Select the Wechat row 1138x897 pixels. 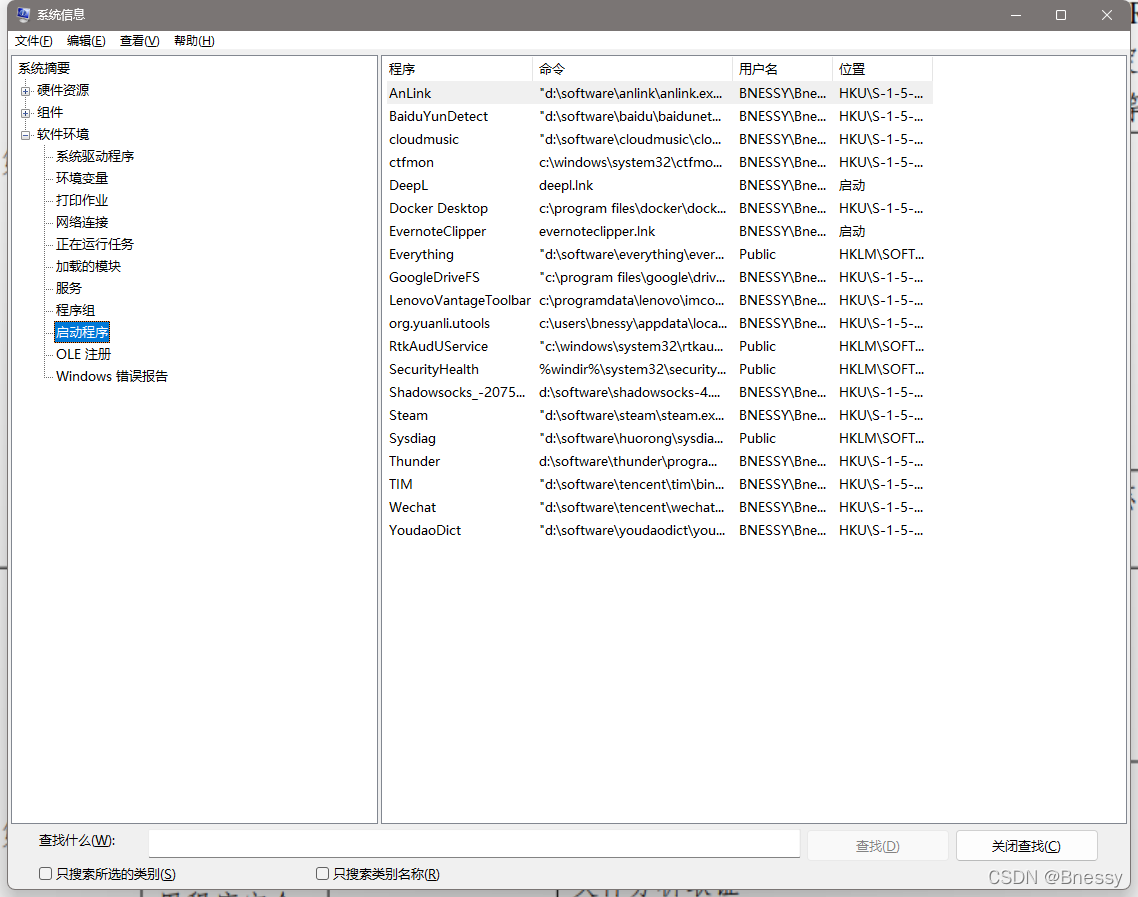click(x=658, y=507)
